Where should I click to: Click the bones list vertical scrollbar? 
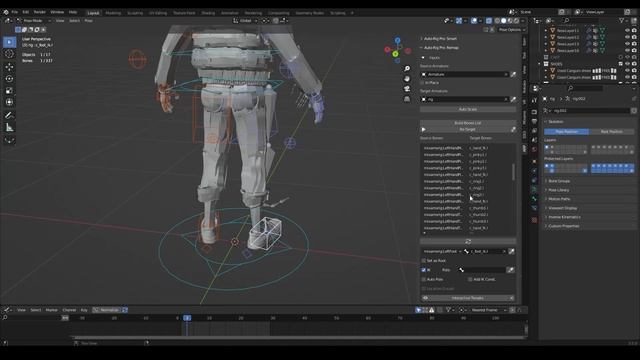[x=513, y=172]
